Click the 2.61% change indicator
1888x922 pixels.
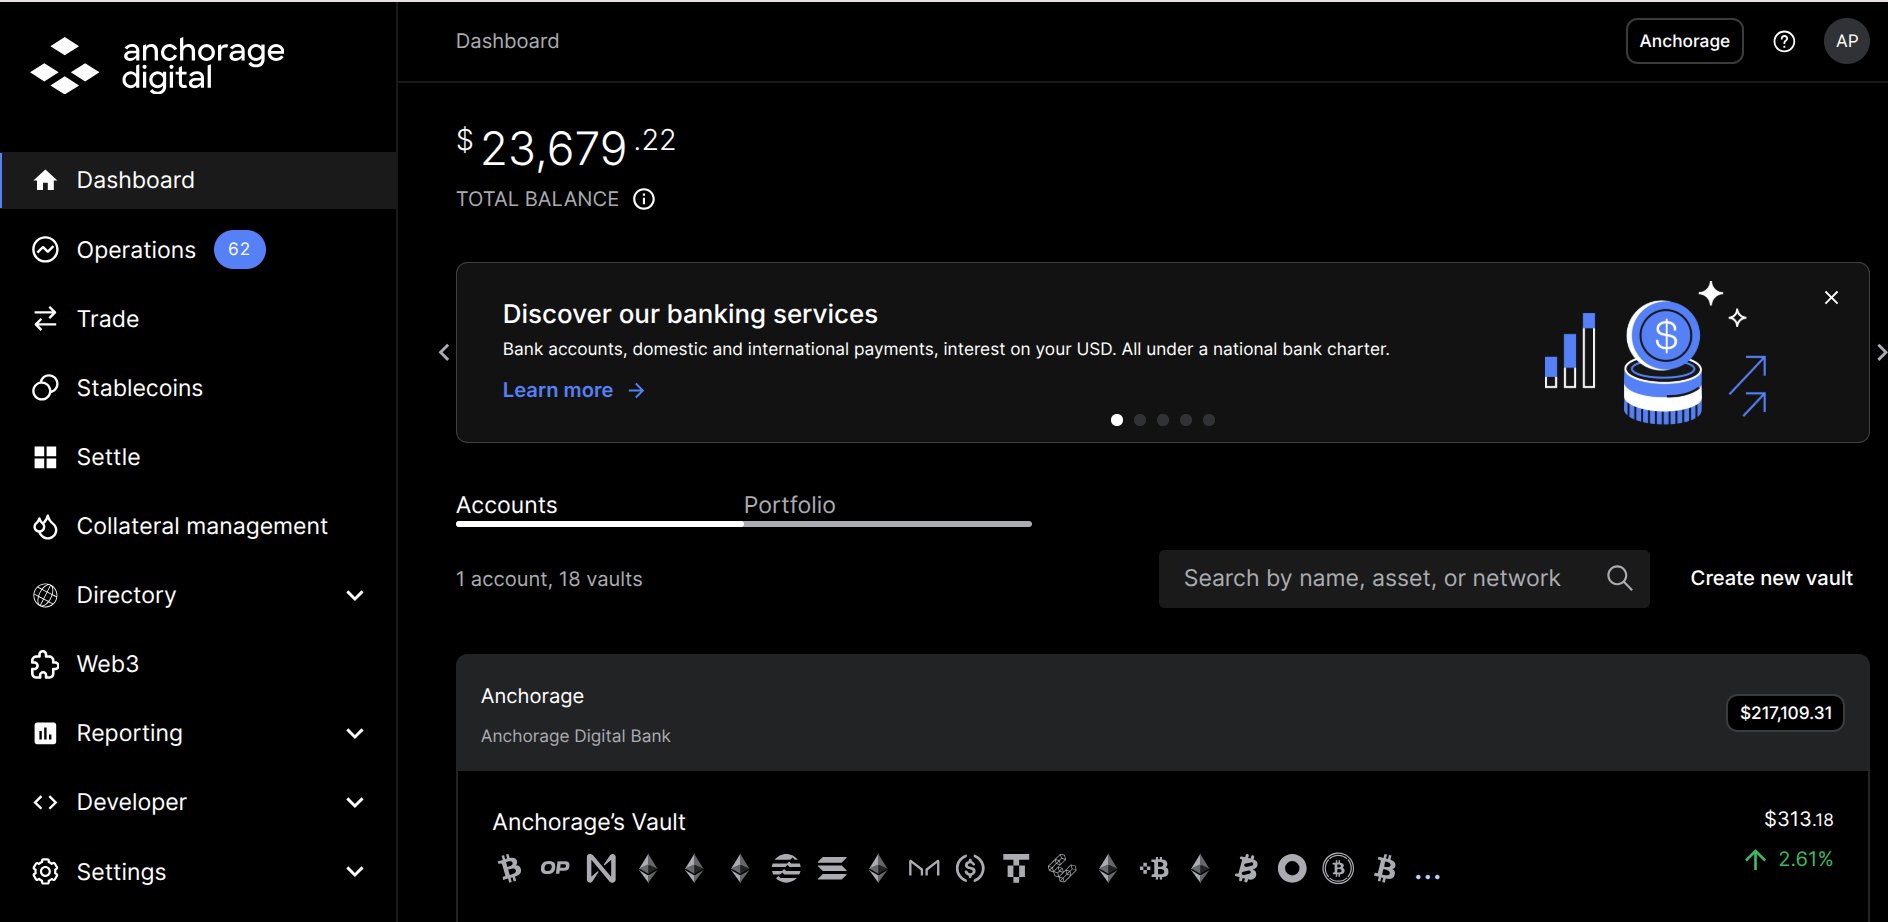point(1788,859)
